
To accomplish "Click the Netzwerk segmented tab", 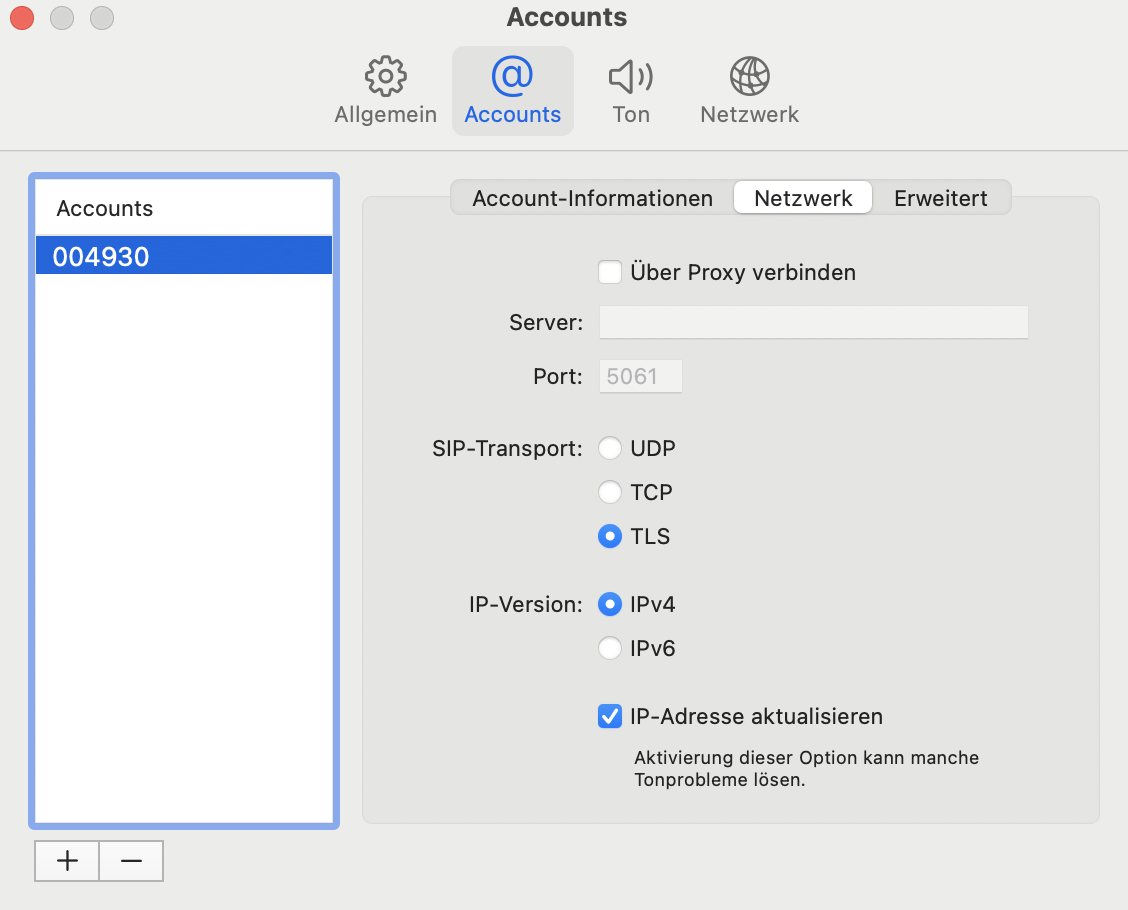I will pos(803,198).
